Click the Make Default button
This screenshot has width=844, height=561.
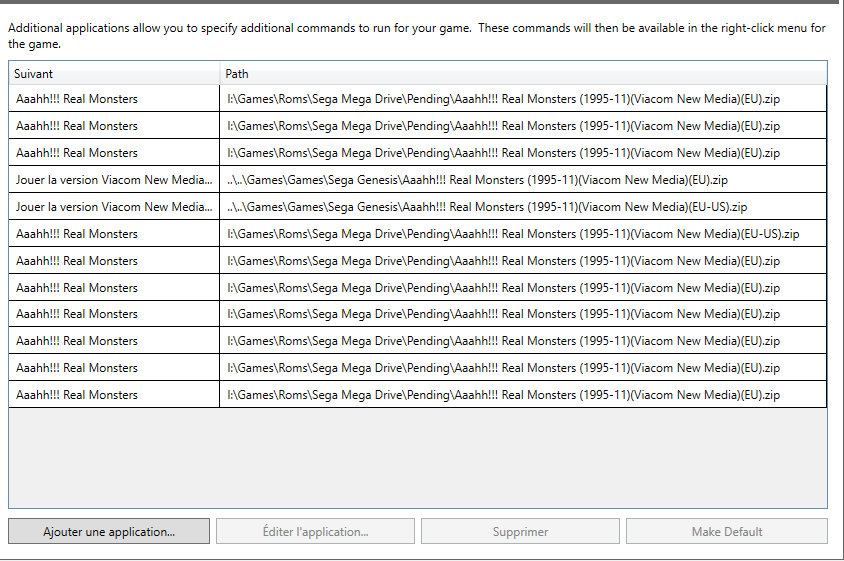[x=727, y=531]
